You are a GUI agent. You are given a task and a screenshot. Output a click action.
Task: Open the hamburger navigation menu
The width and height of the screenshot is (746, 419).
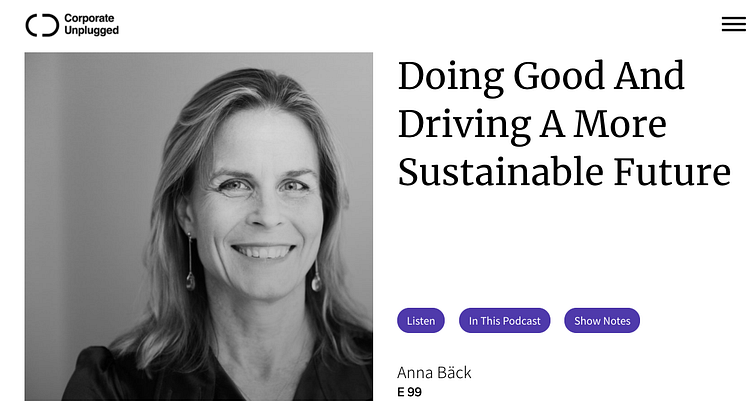[x=733, y=25]
